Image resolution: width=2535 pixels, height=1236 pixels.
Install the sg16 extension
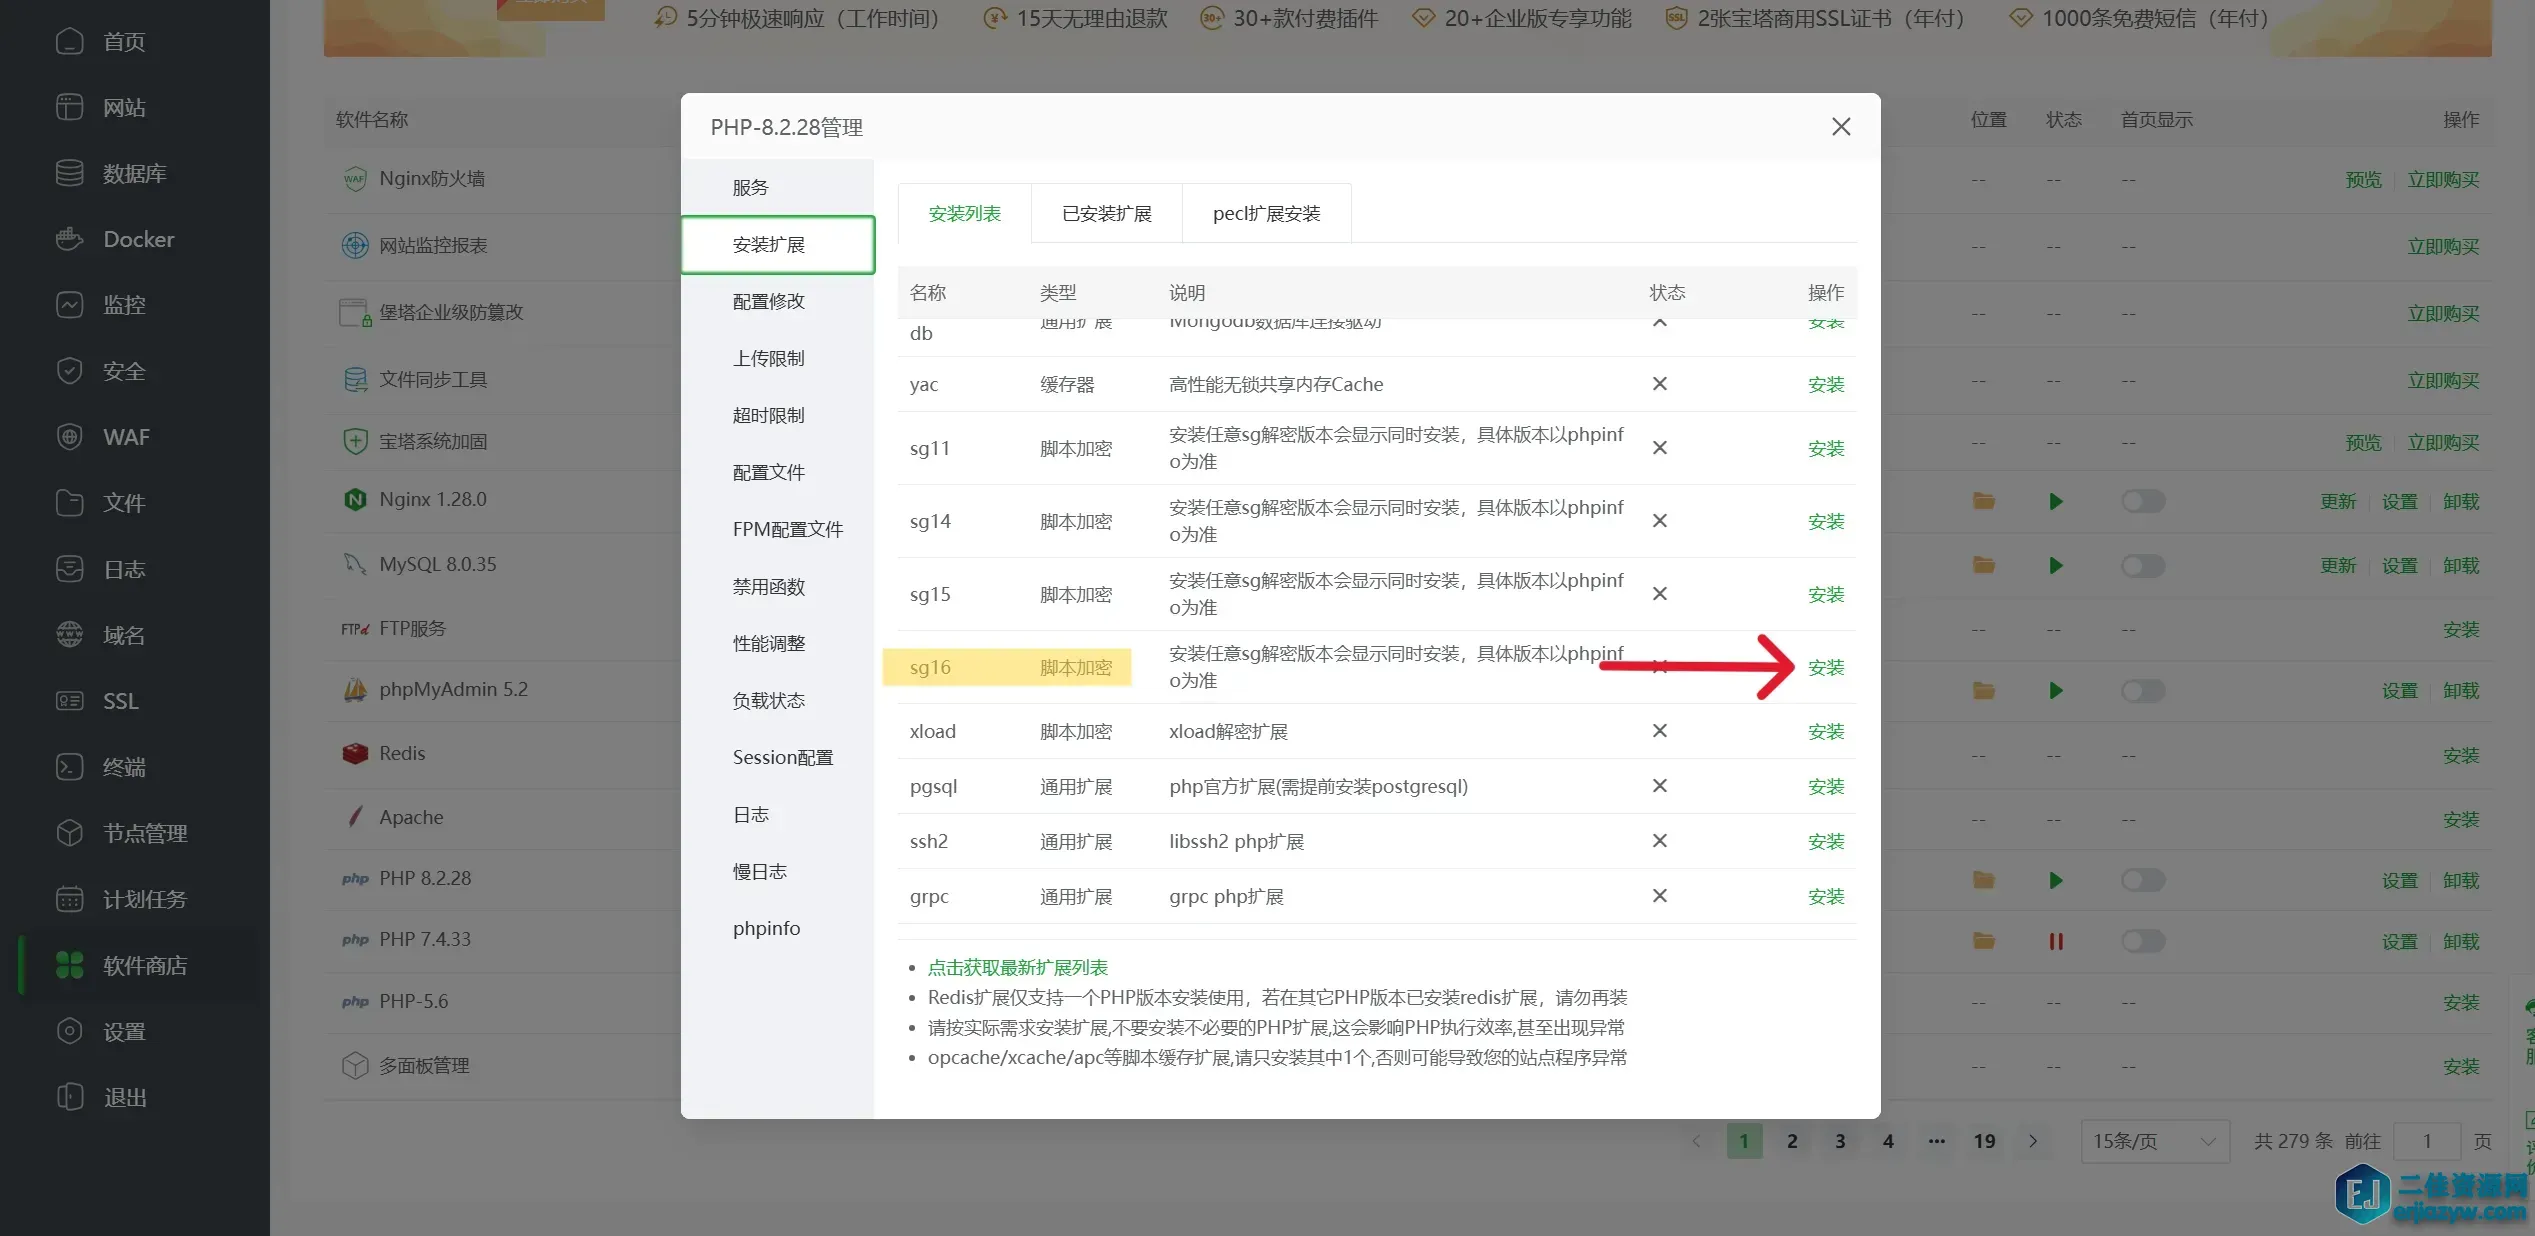tap(1825, 667)
